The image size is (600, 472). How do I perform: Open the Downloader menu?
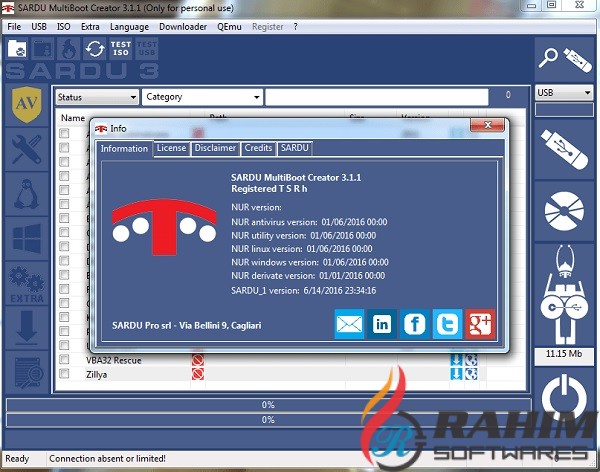[183, 27]
